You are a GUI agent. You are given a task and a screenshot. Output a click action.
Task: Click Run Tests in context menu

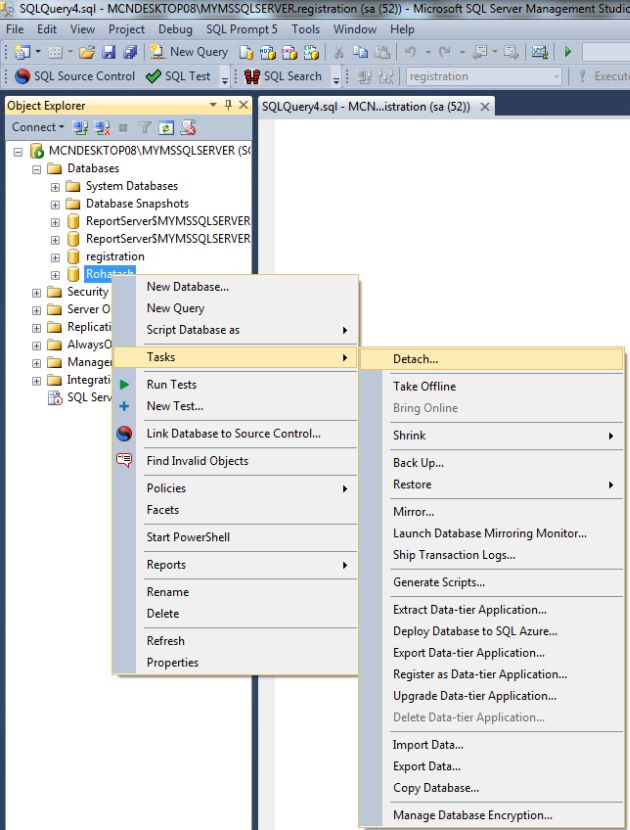[x=172, y=385]
